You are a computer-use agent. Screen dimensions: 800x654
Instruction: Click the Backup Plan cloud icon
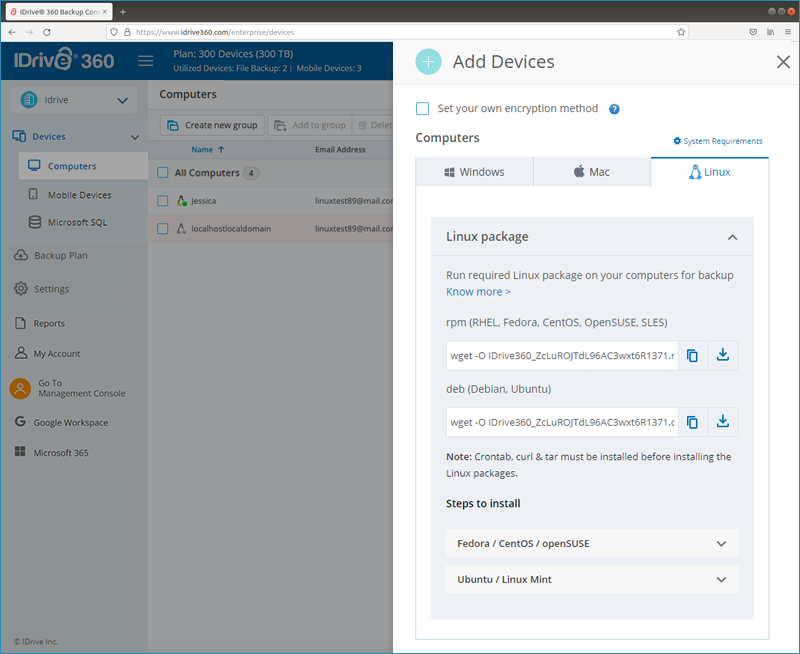[x=20, y=255]
